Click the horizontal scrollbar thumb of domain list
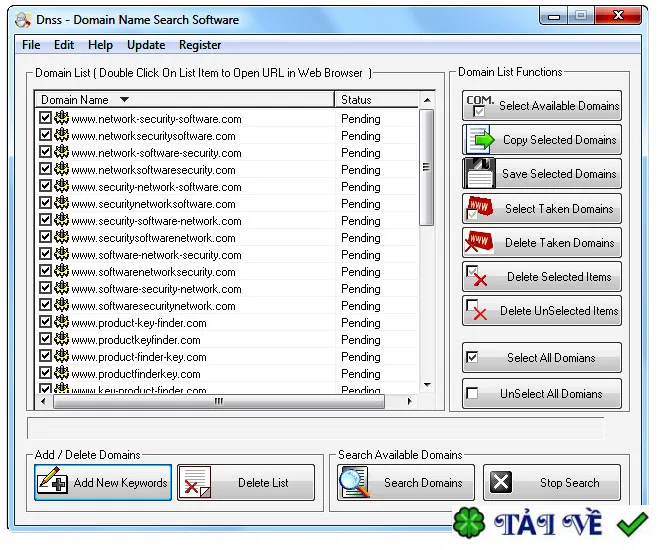The image size is (660, 550). point(219,401)
